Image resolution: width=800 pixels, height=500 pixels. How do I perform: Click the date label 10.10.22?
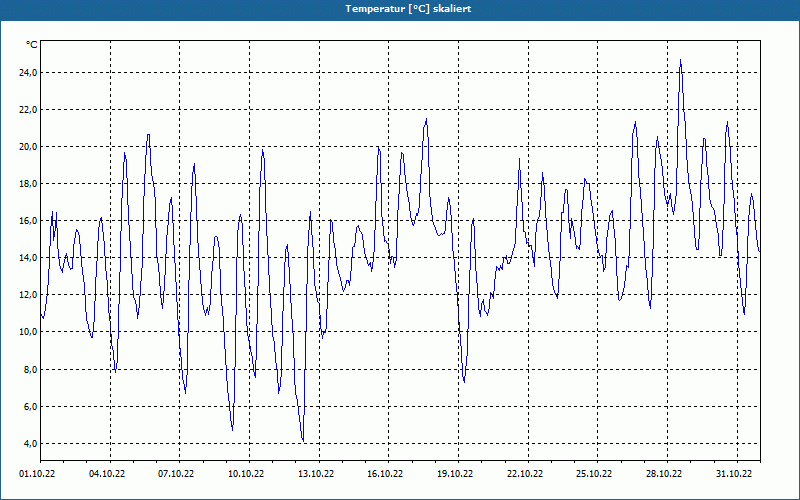[x=246, y=473]
